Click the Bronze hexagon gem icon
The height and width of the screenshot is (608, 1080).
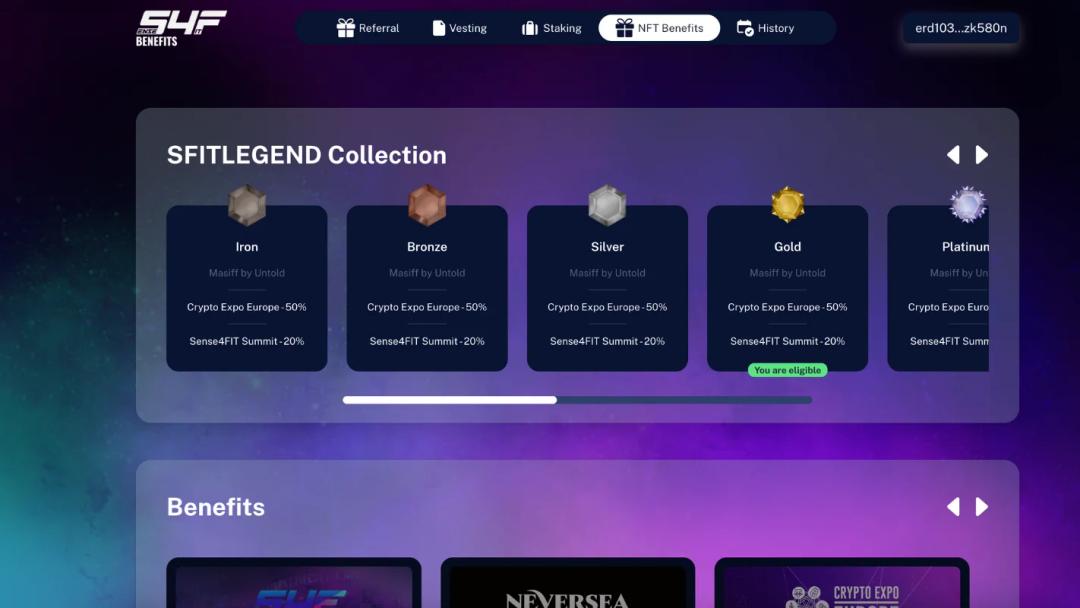click(x=427, y=205)
